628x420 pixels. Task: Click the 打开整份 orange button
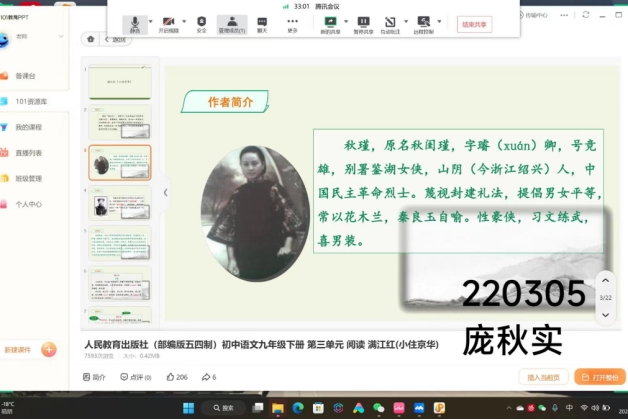(600, 377)
